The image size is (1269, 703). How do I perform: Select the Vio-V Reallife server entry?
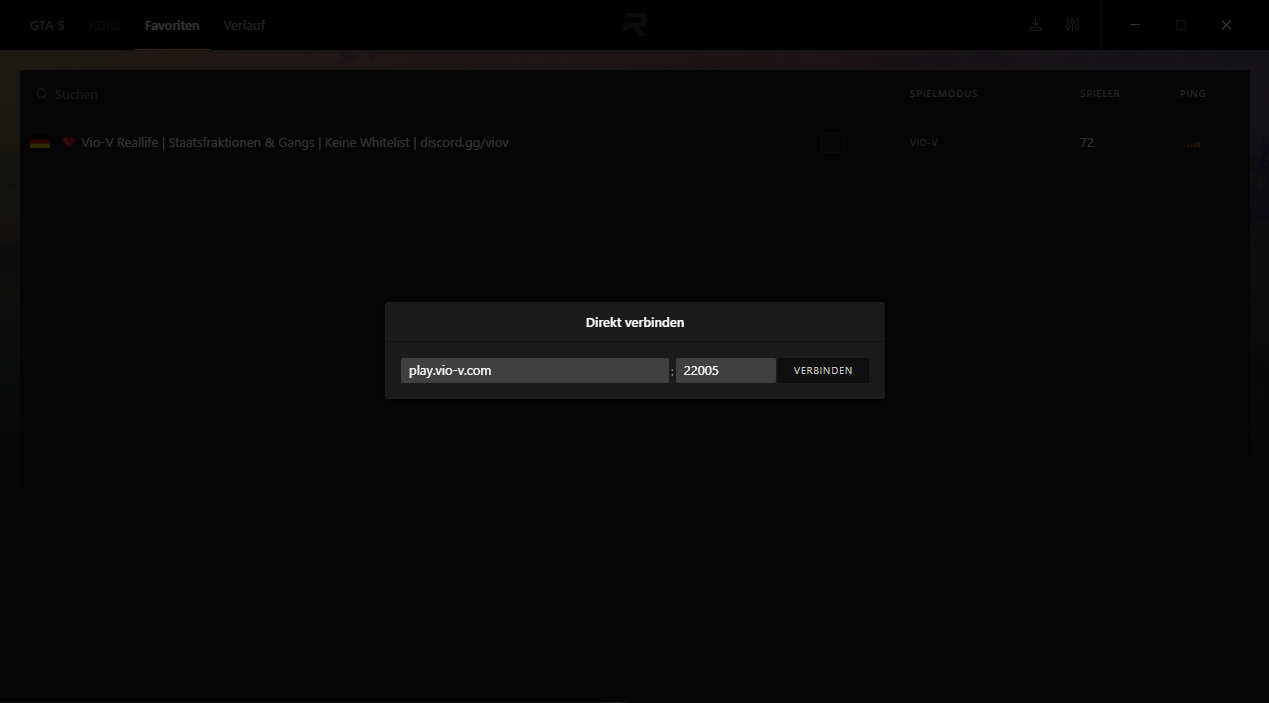(x=295, y=143)
